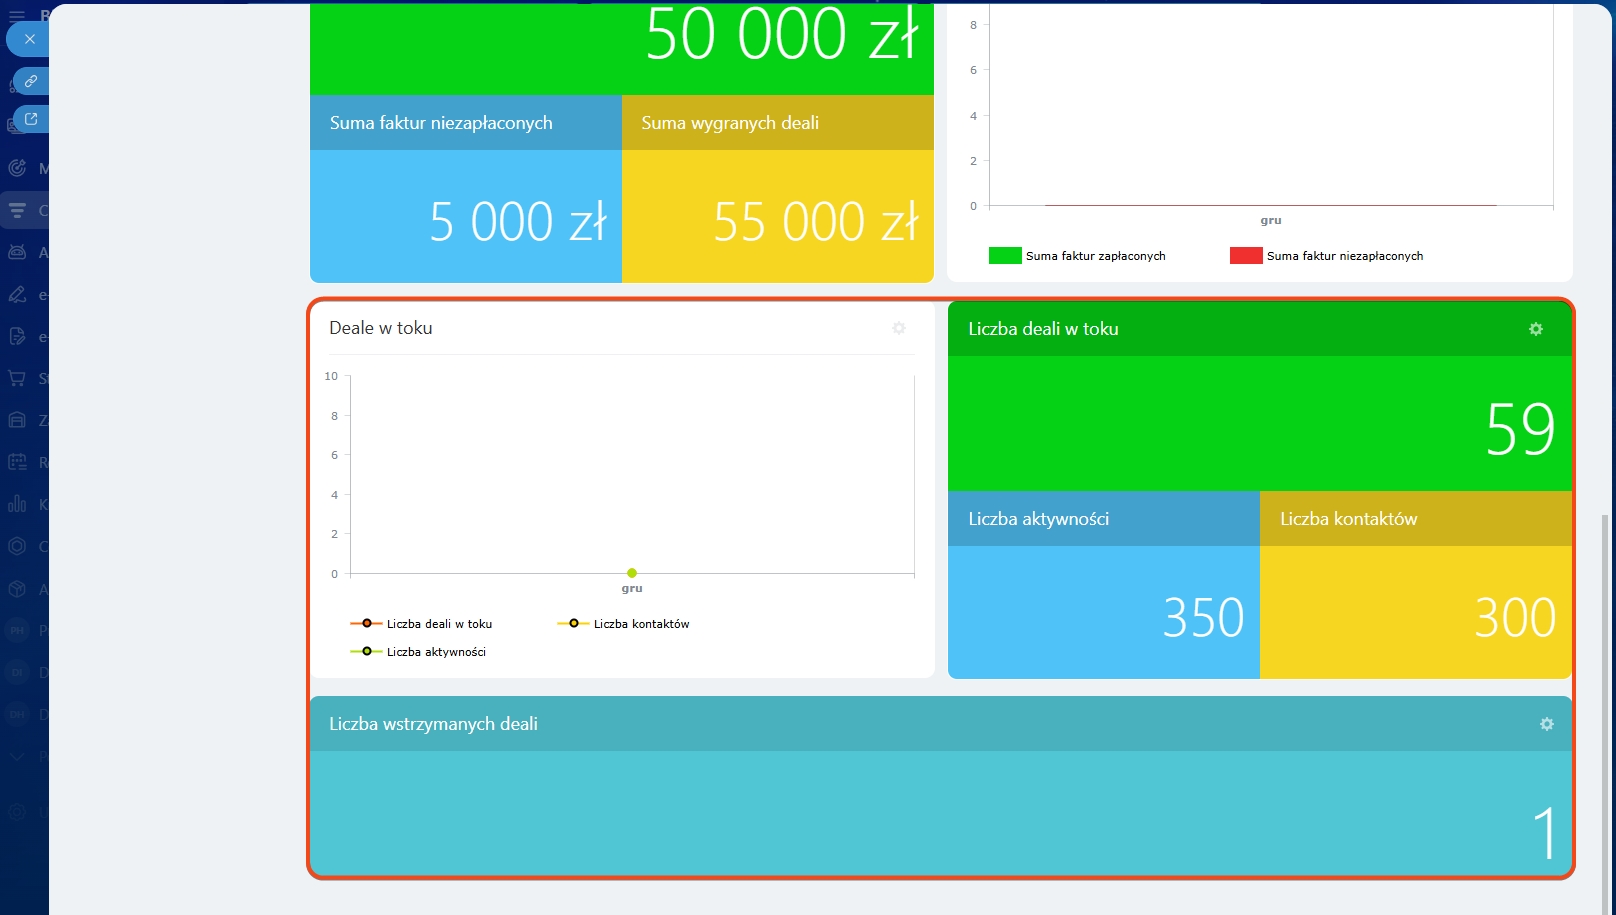Click the data point on gru axis
Image resolution: width=1616 pixels, height=915 pixels.
pyautogui.click(x=632, y=573)
